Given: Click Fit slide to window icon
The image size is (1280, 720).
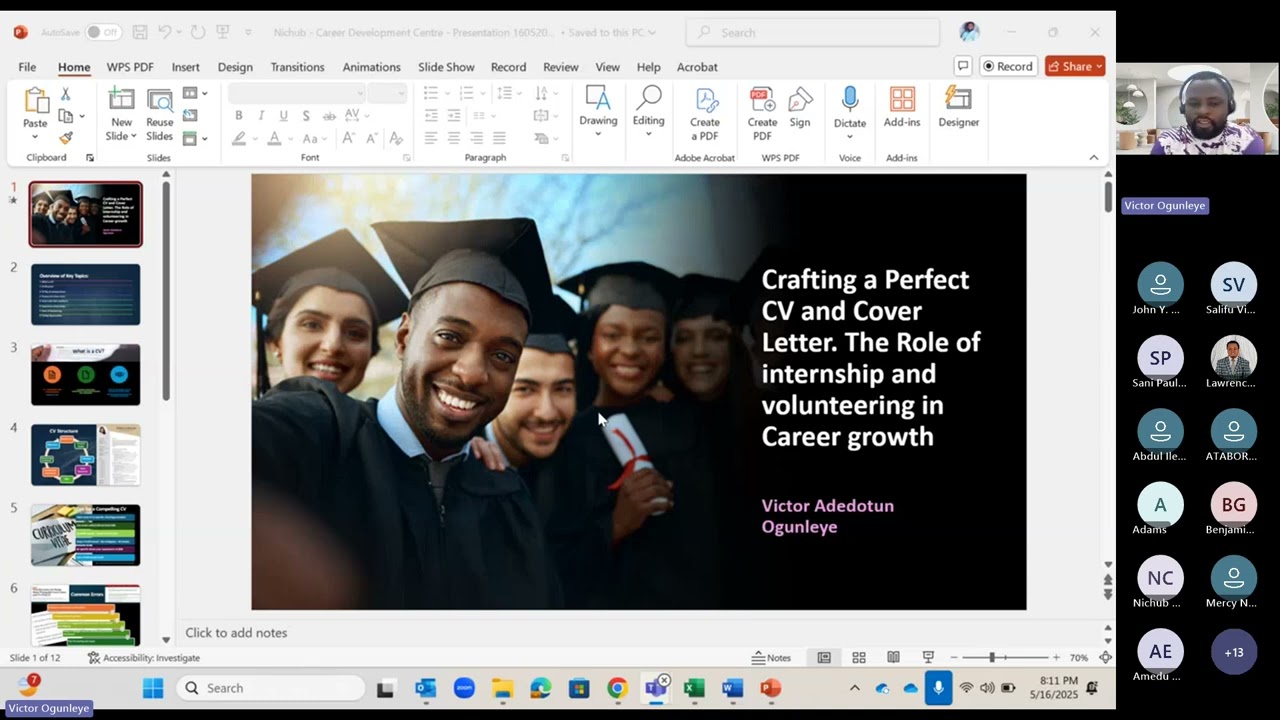Looking at the screenshot, I should (x=1105, y=657).
